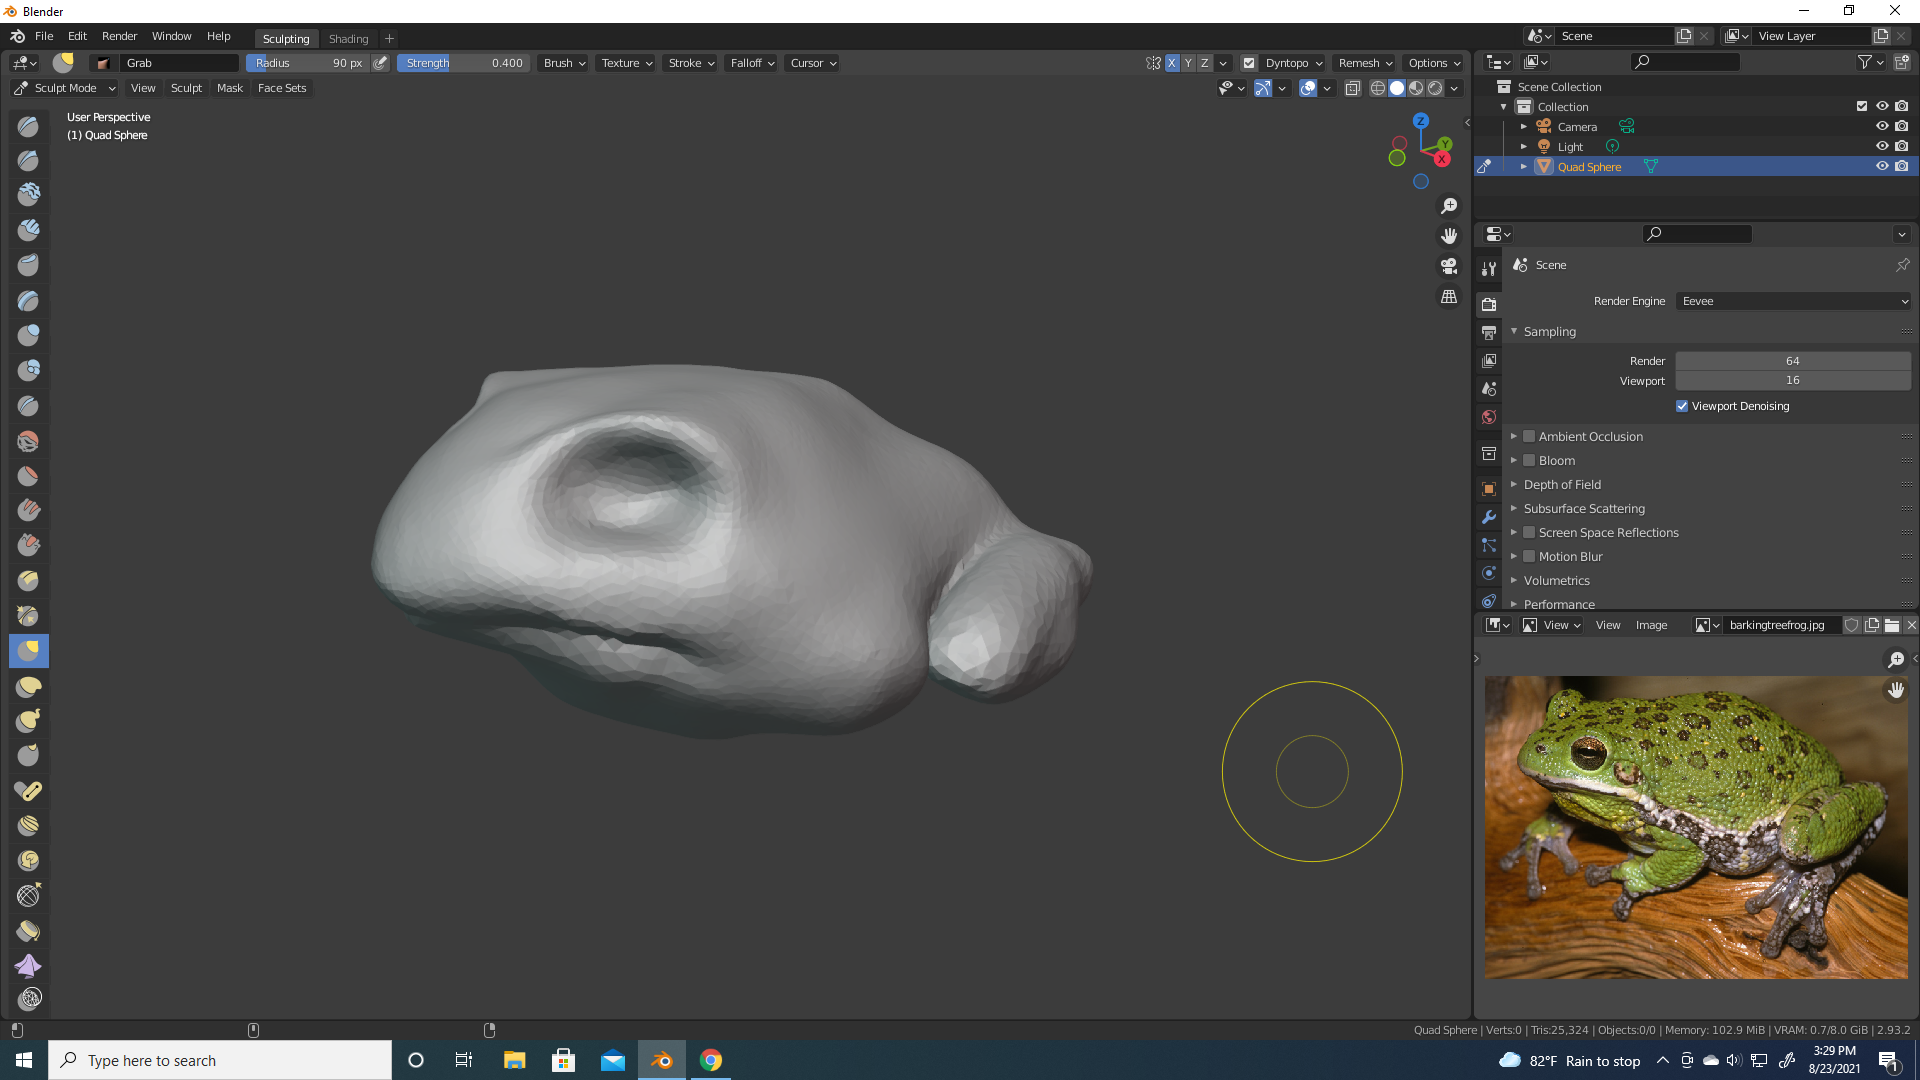Click the Render samples field

coord(1792,361)
